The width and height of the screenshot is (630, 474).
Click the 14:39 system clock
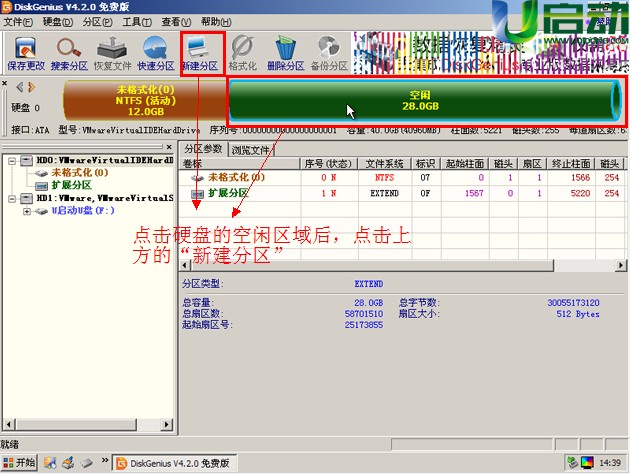pos(610,463)
